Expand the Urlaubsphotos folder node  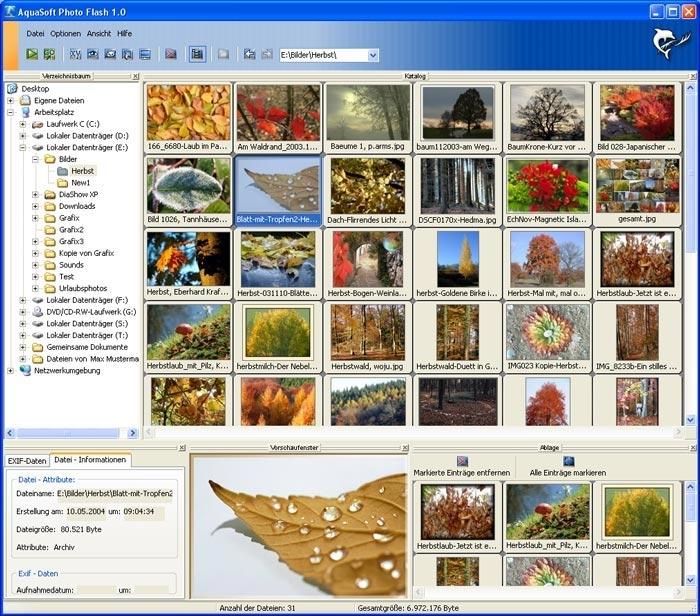click(36, 288)
